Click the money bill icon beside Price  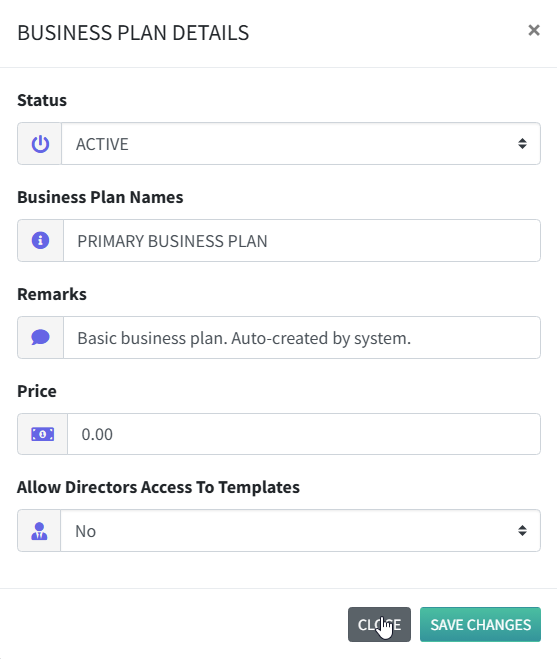(x=42, y=434)
